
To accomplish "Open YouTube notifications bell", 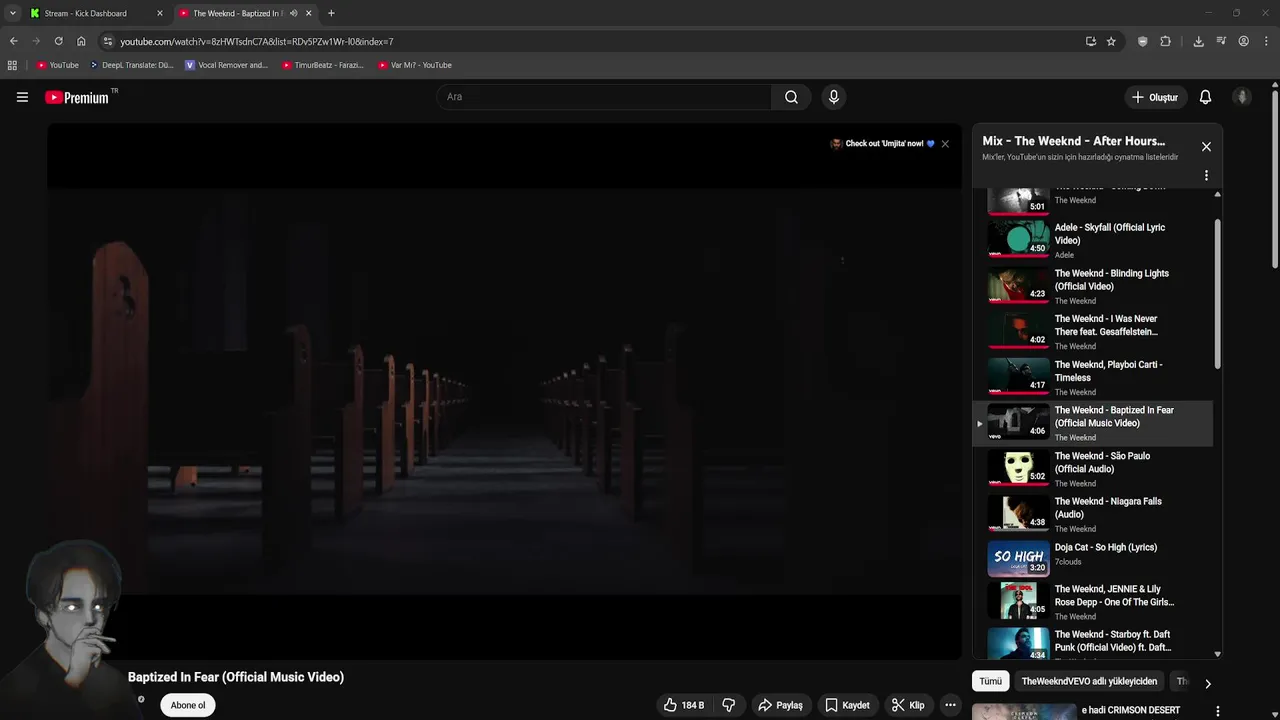I will tap(1205, 97).
